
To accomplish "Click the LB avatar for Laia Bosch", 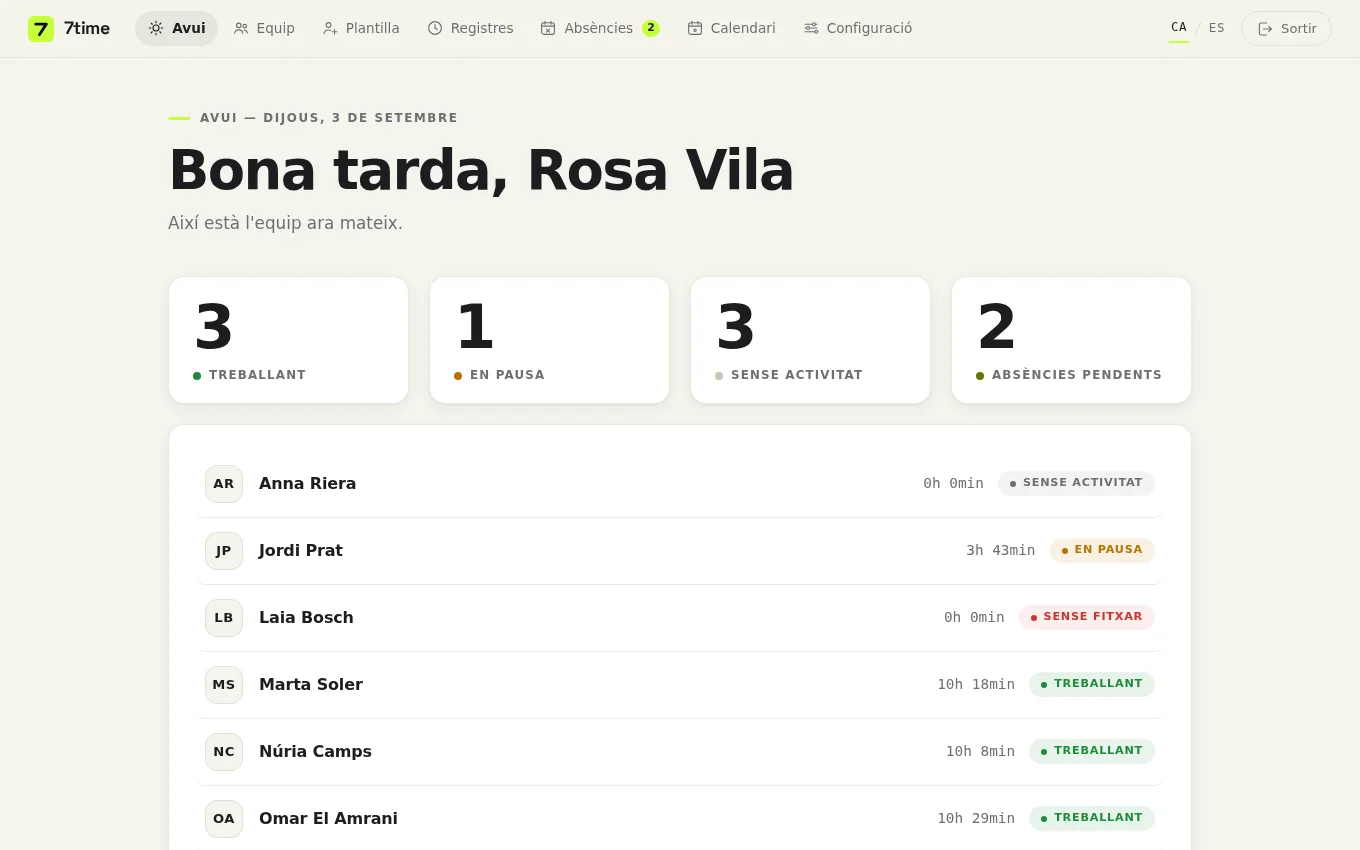I will pos(224,618).
